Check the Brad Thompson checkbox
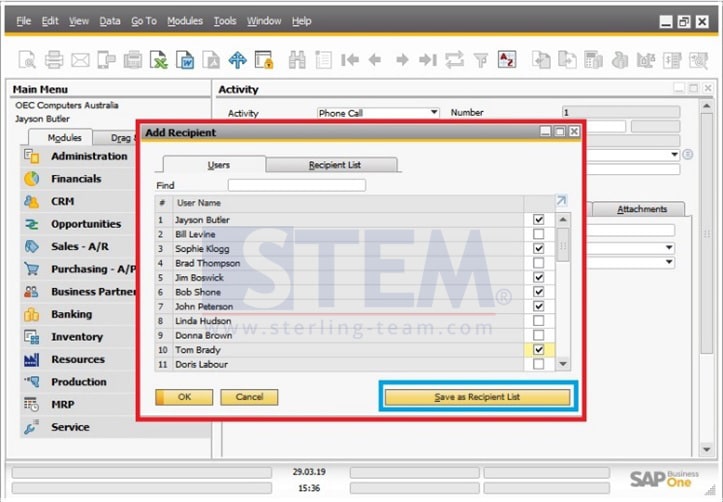Image resolution: width=723 pixels, height=502 pixels. 539,263
